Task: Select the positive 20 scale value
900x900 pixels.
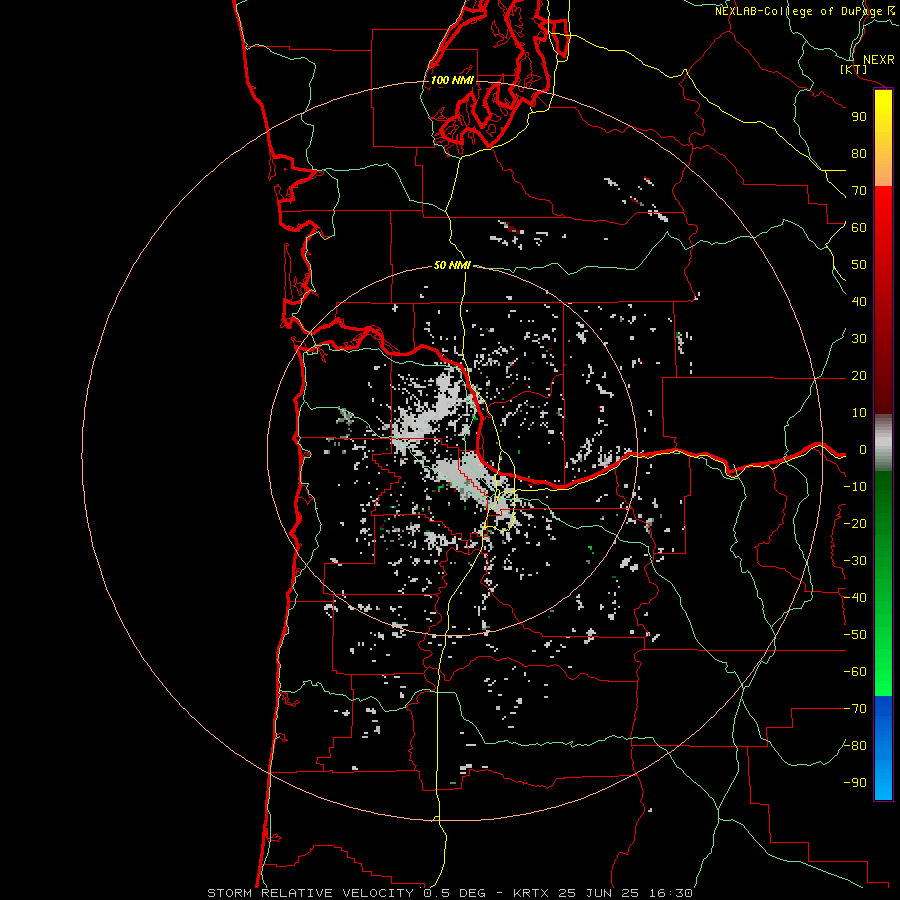Action: coord(859,375)
